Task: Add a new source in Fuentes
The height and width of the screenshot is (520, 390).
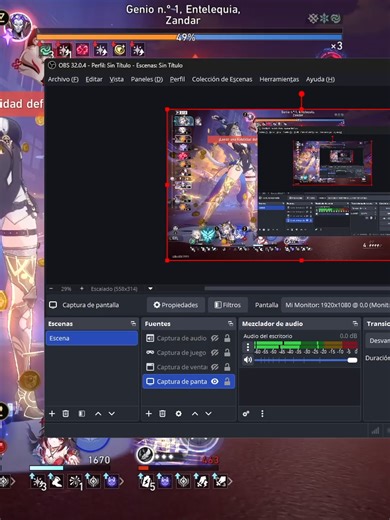Action: pyautogui.click(x=149, y=414)
